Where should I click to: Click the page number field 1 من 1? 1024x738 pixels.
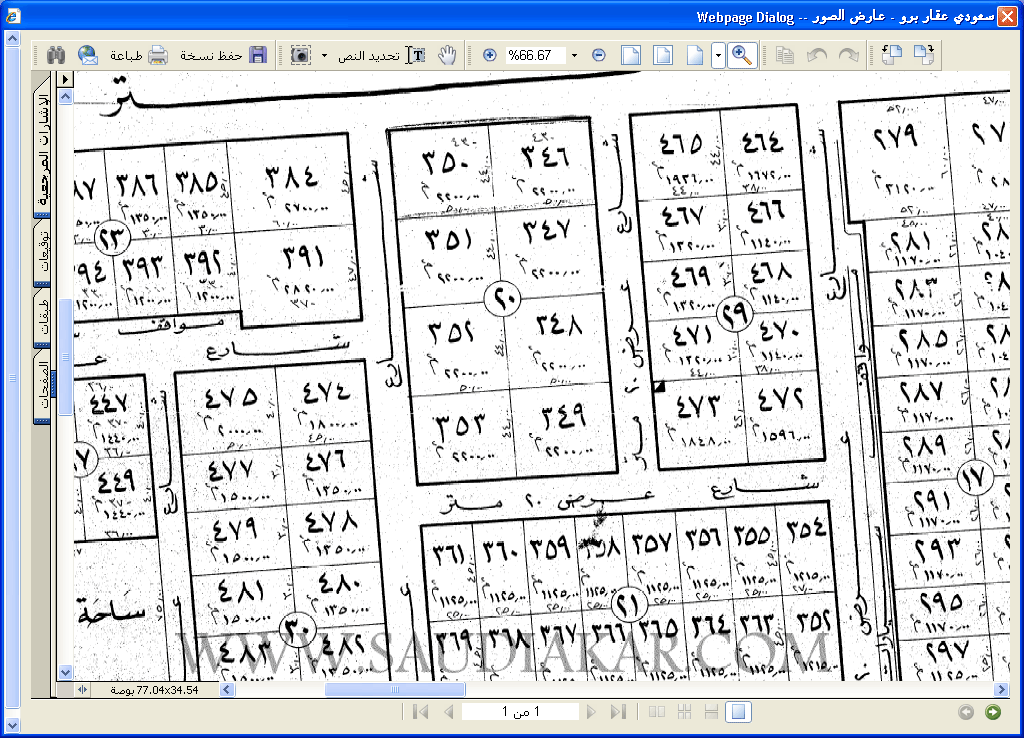(x=520, y=712)
